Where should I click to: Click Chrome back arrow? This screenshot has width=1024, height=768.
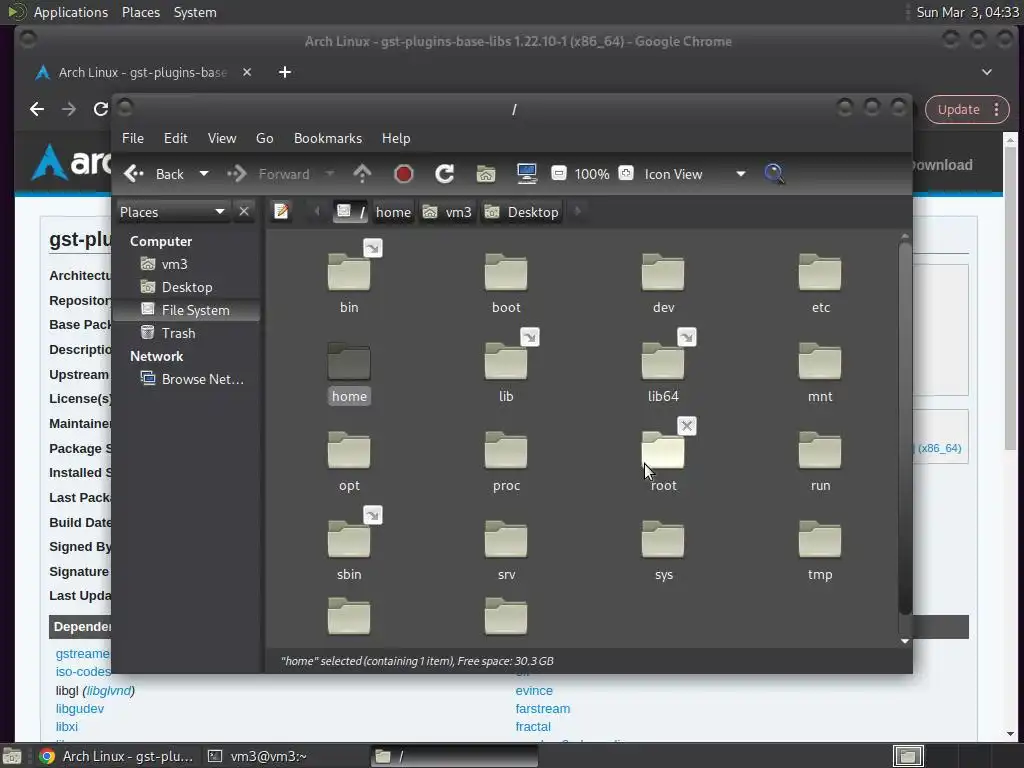point(37,109)
